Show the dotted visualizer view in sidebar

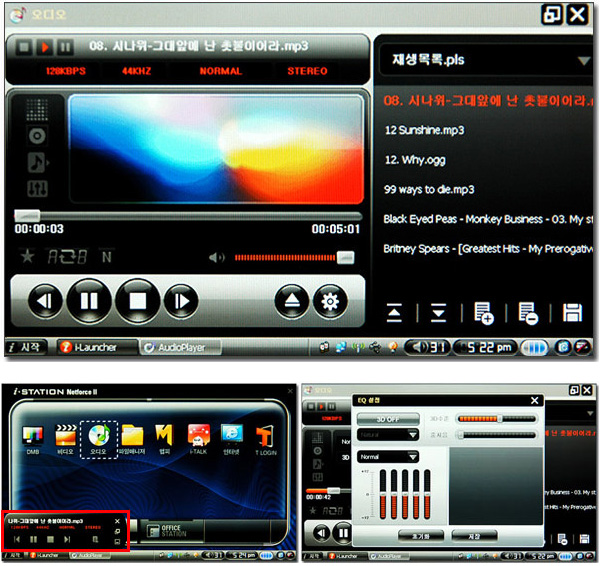[37, 109]
